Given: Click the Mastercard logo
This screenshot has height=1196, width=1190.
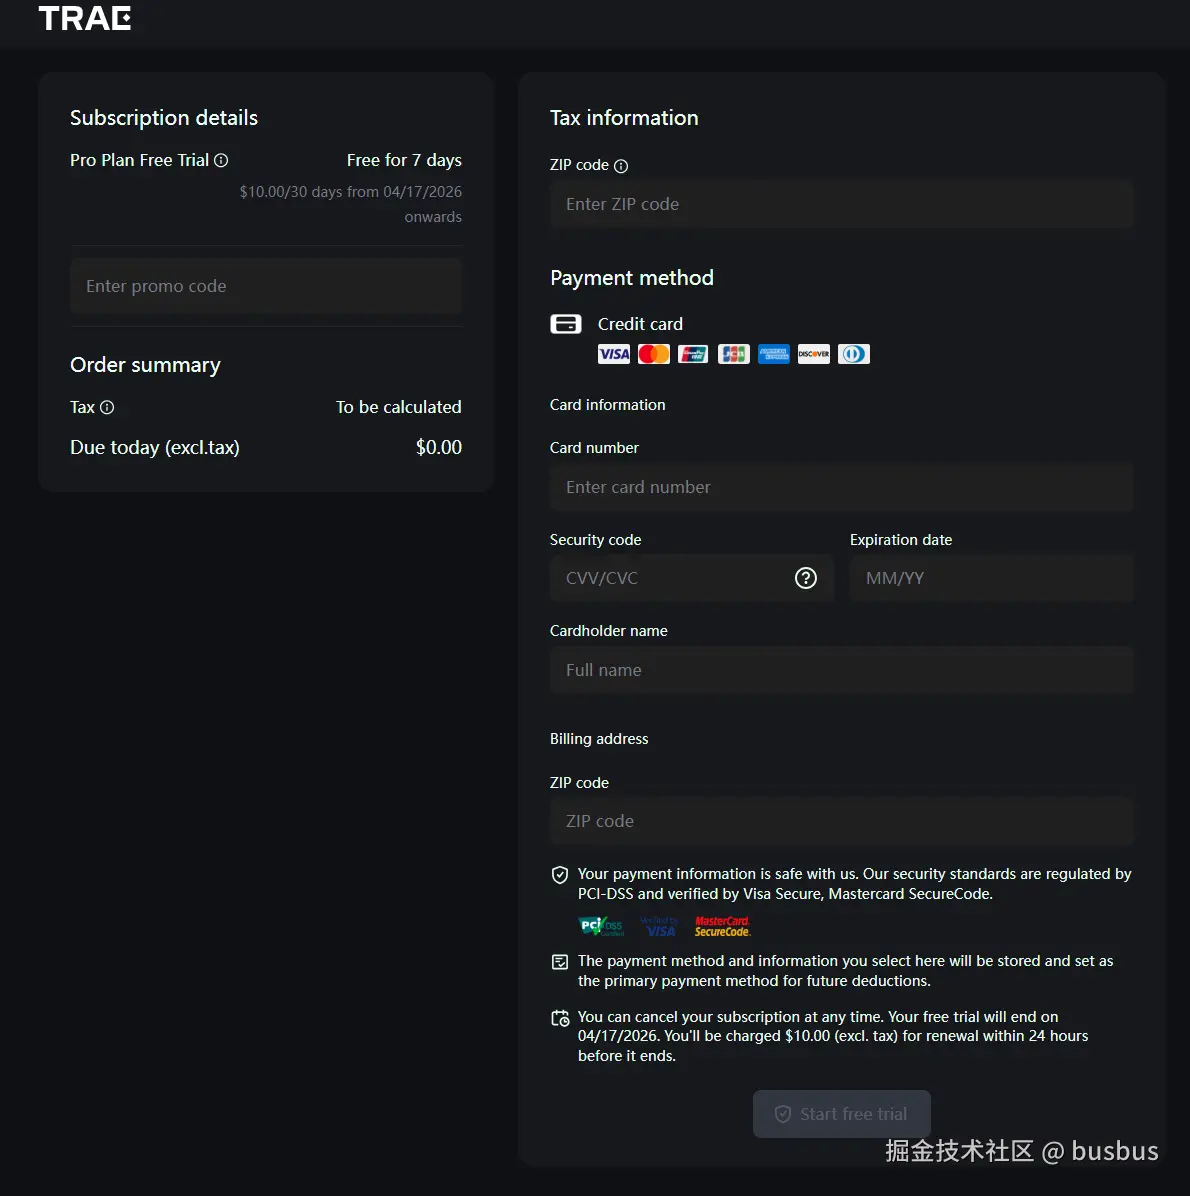Looking at the screenshot, I should [x=654, y=354].
